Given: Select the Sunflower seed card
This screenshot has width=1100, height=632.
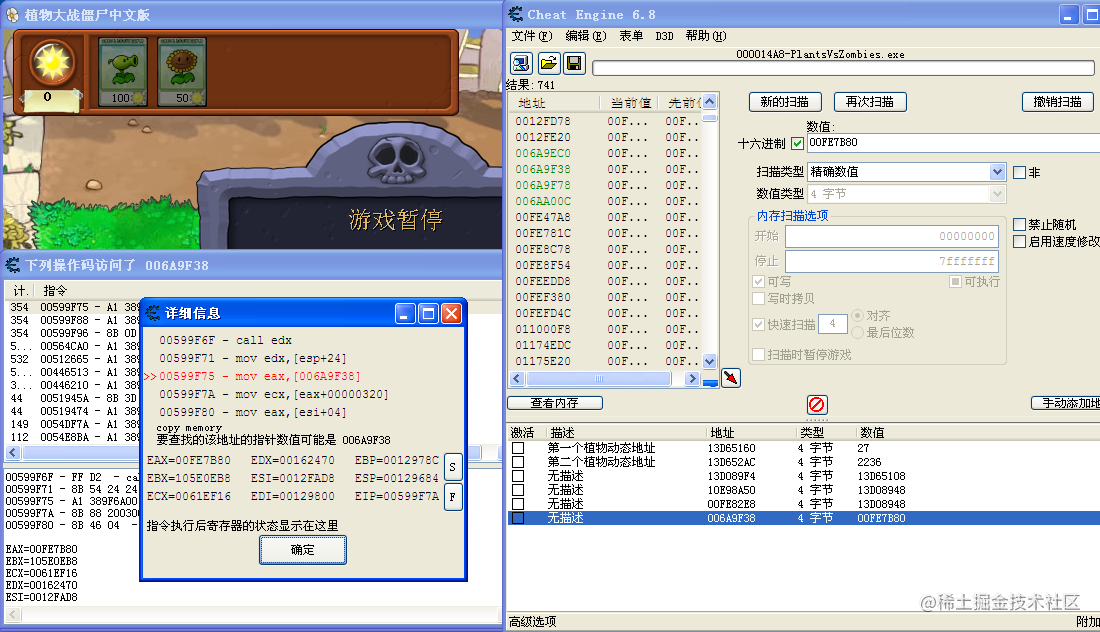Looking at the screenshot, I should 182,72.
